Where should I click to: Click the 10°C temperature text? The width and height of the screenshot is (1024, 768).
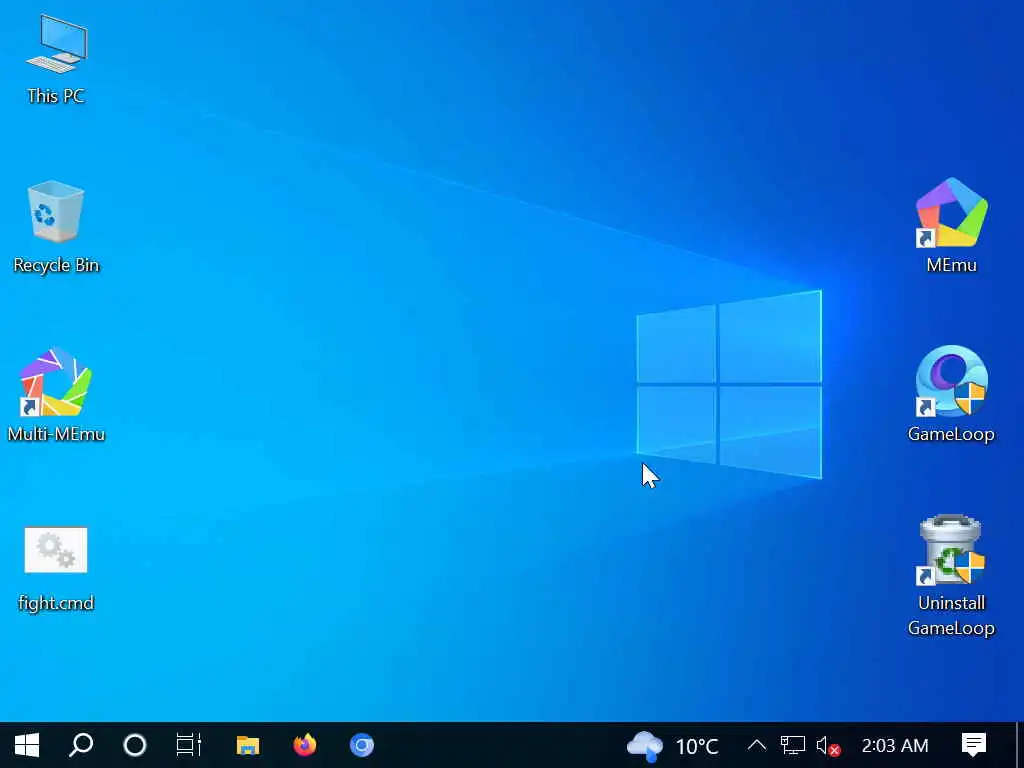tap(697, 746)
